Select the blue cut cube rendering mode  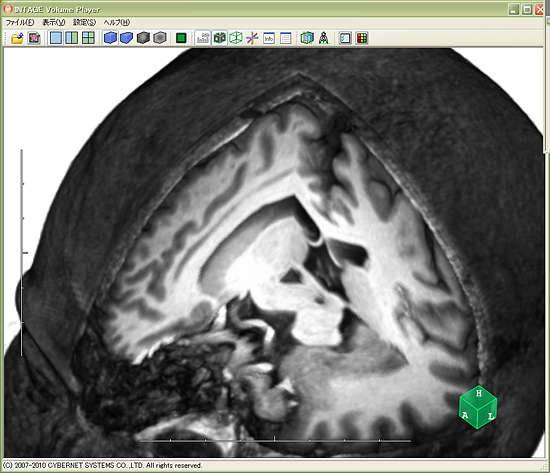[127, 38]
